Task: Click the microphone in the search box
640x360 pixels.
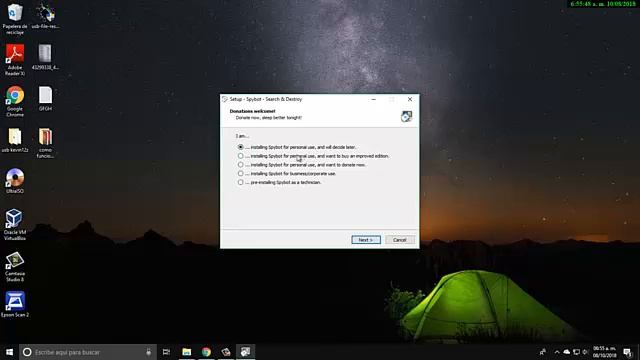Action: point(149,352)
